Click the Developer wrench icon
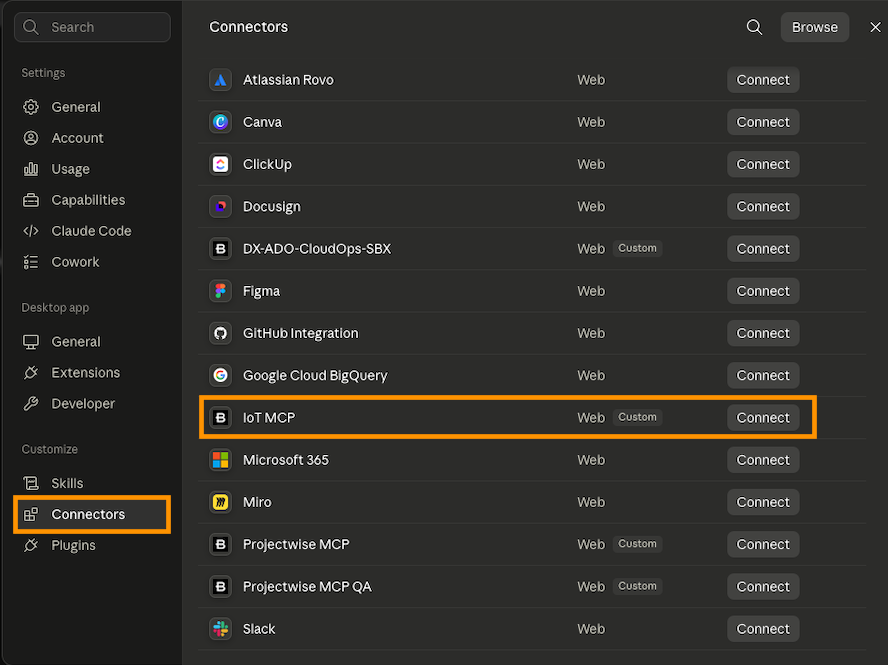This screenshot has height=665, width=888. click(31, 403)
